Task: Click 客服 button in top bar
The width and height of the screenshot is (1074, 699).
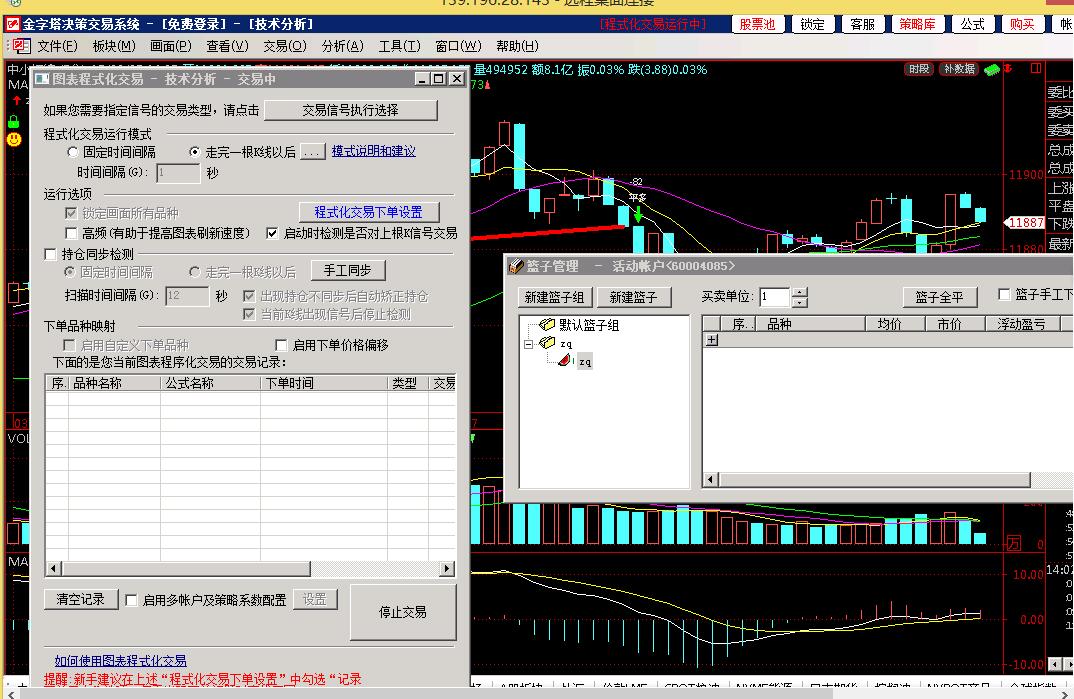Action: [862, 24]
